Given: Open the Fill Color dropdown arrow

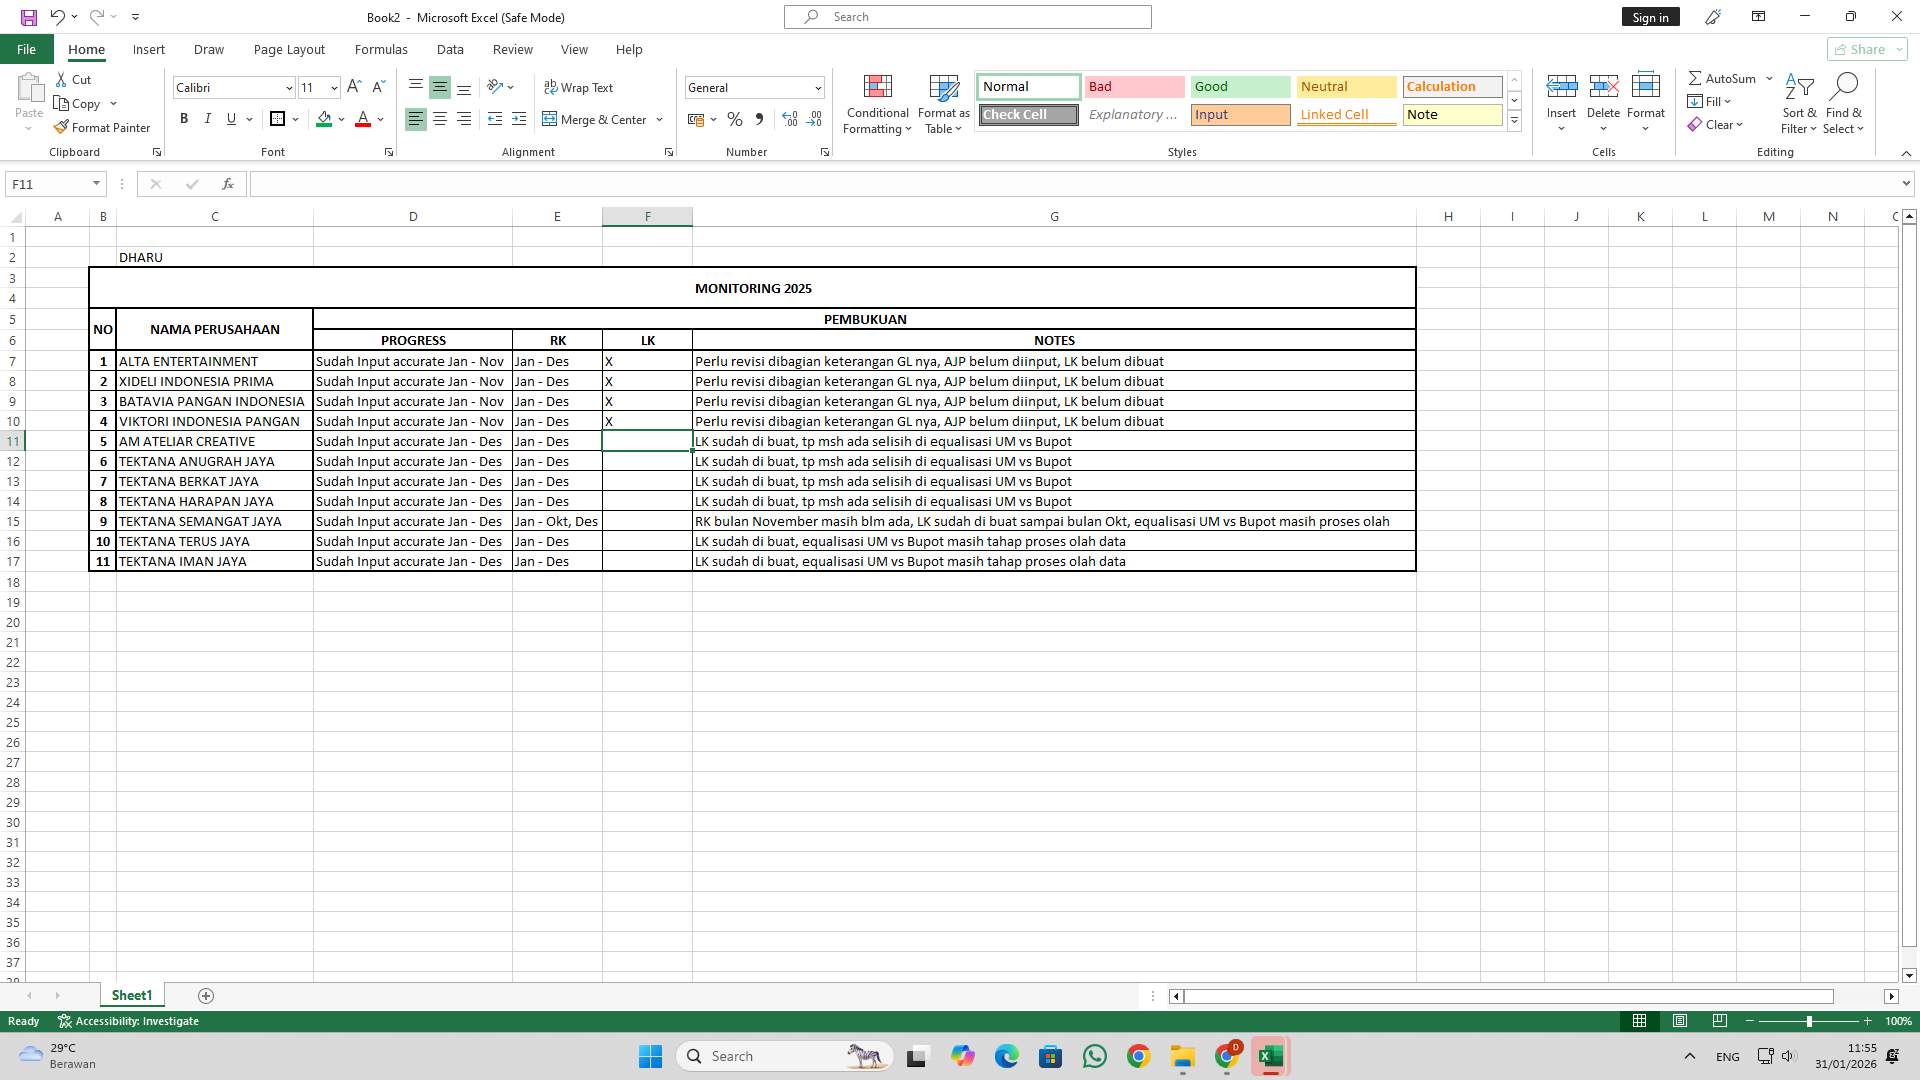Looking at the screenshot, I should click(340, 119).
